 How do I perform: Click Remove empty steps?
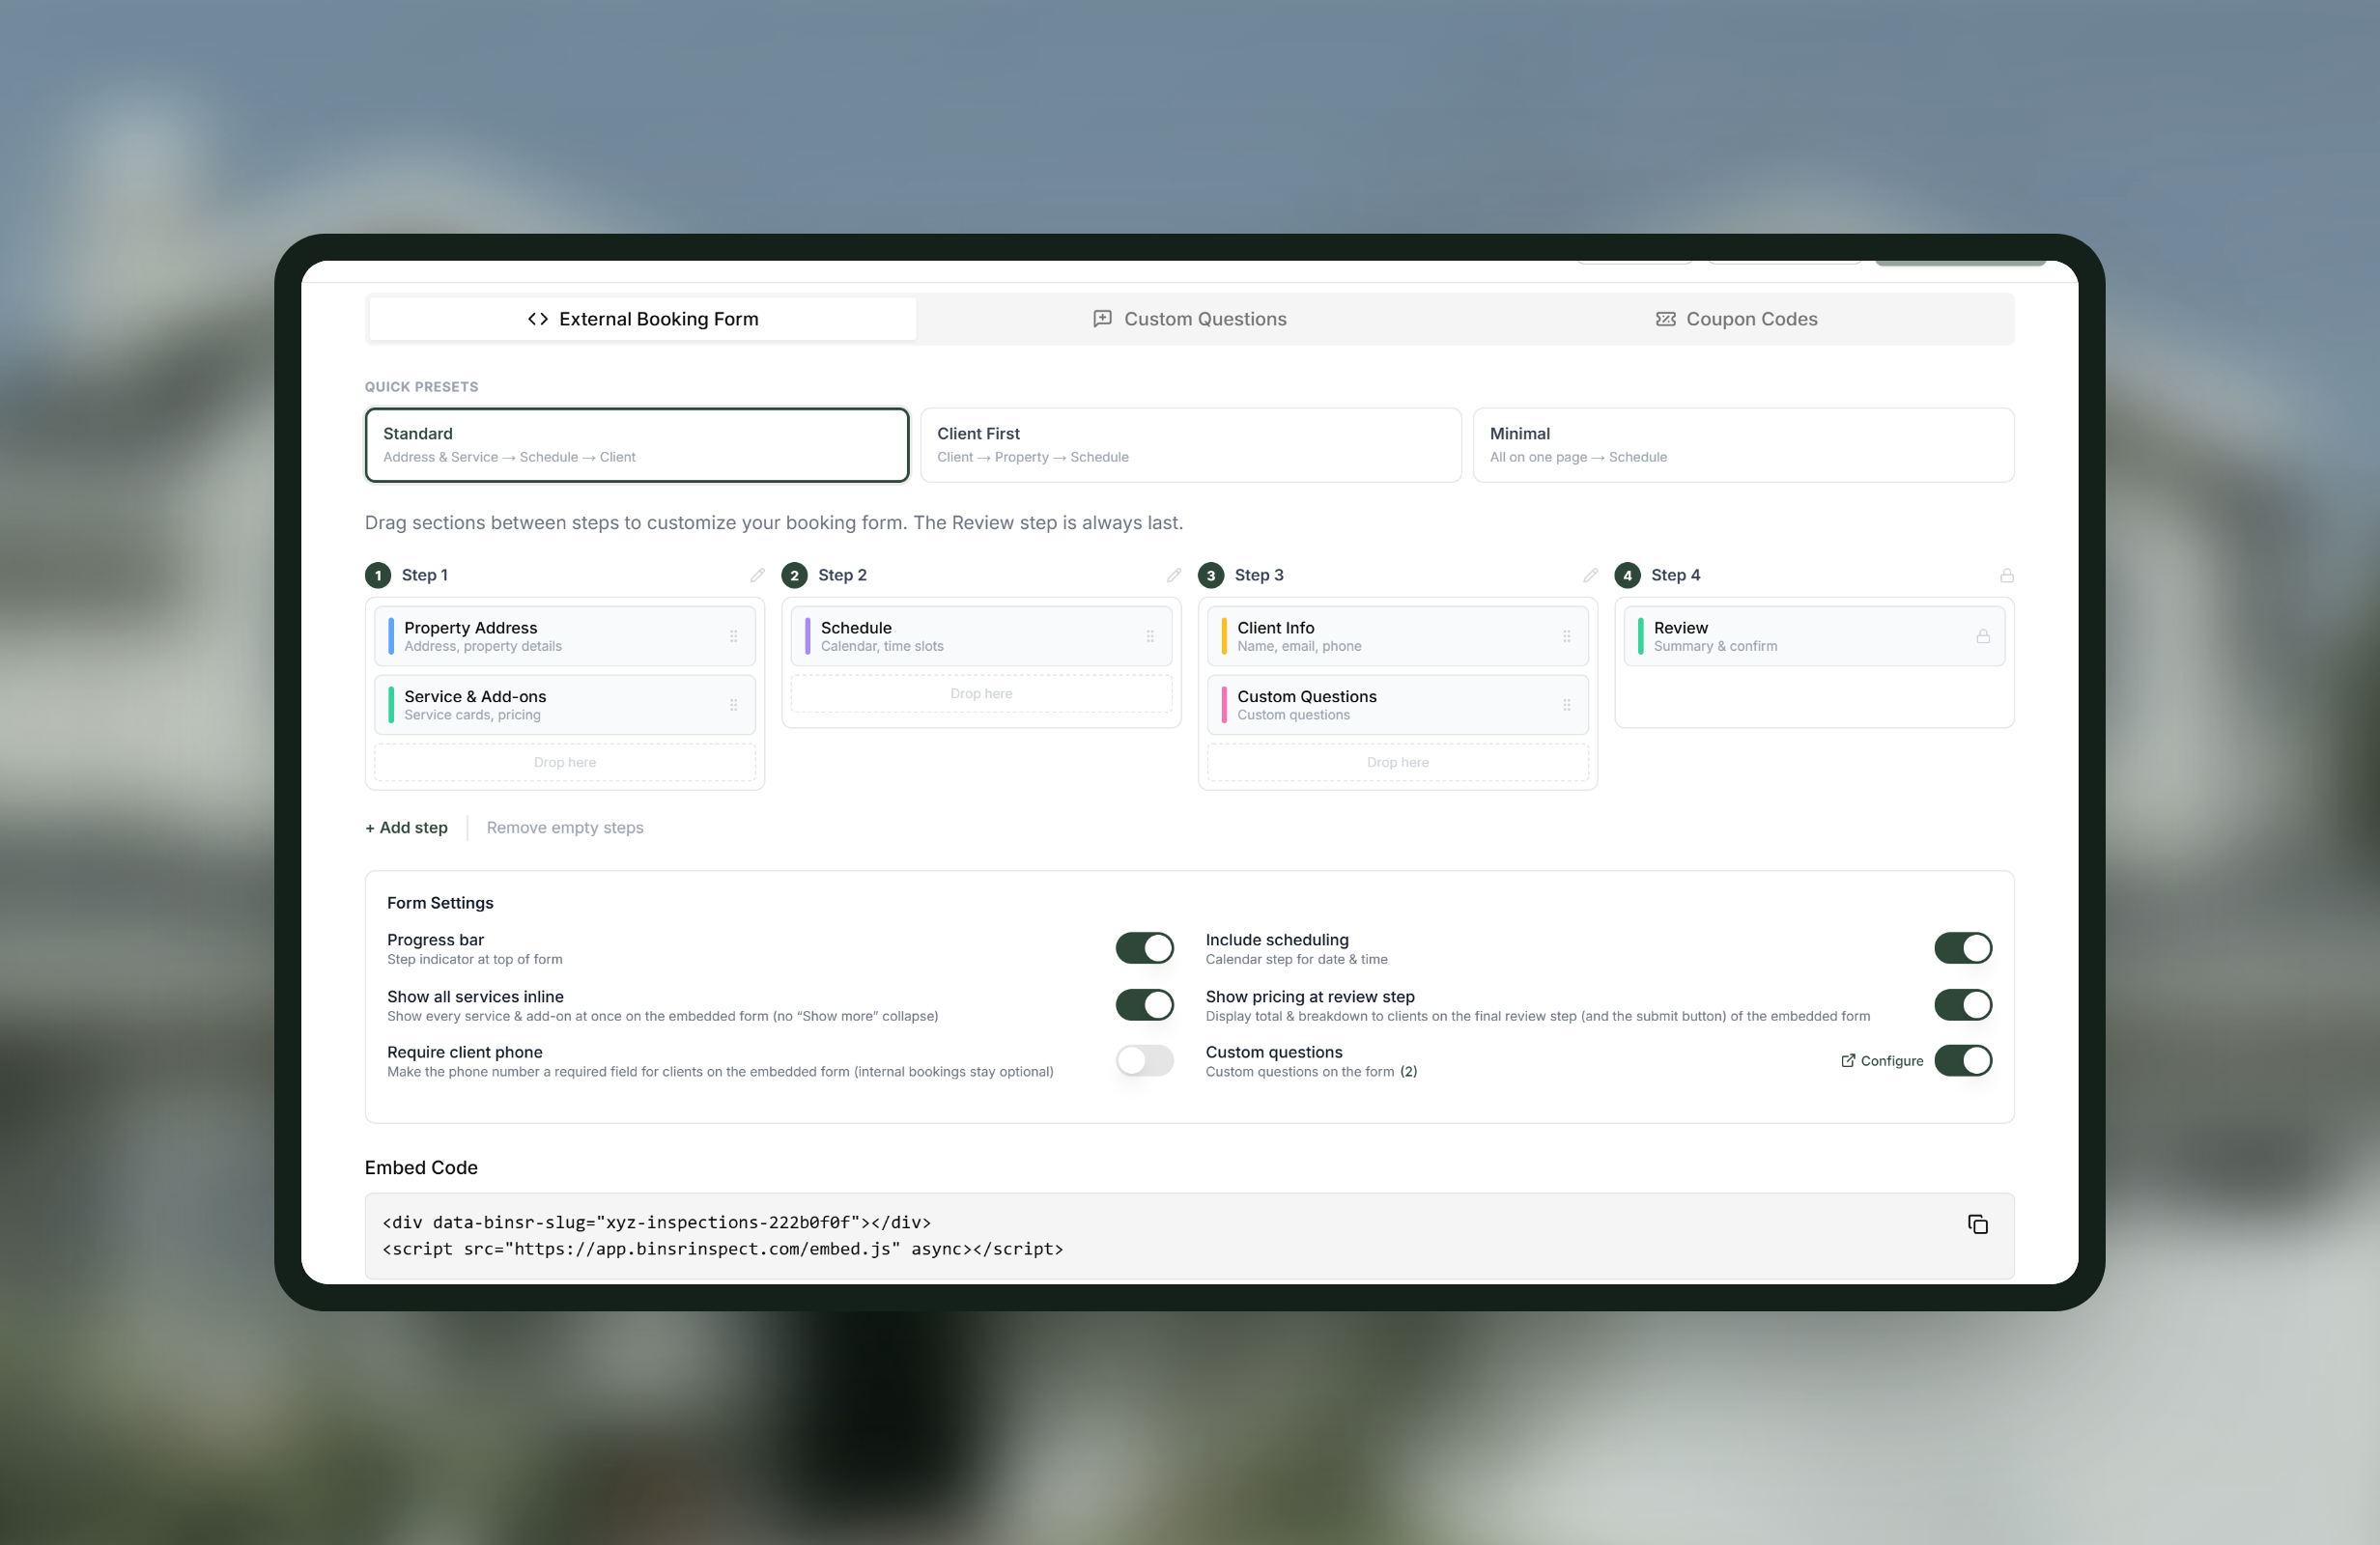565,828
